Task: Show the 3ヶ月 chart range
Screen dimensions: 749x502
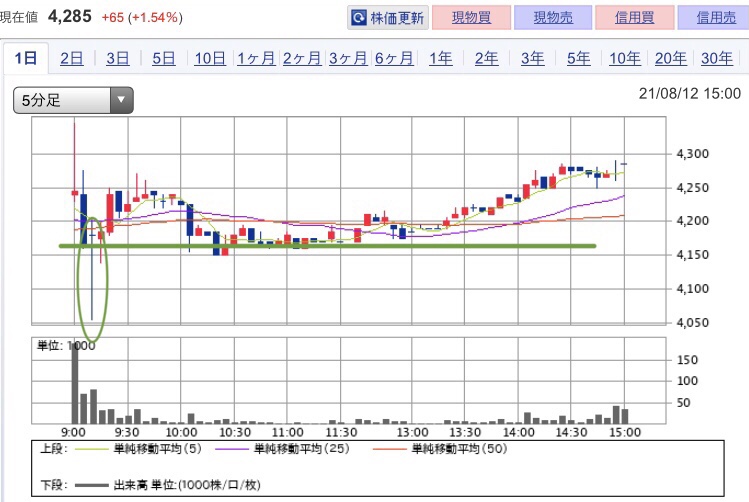Action: [348, 58]
